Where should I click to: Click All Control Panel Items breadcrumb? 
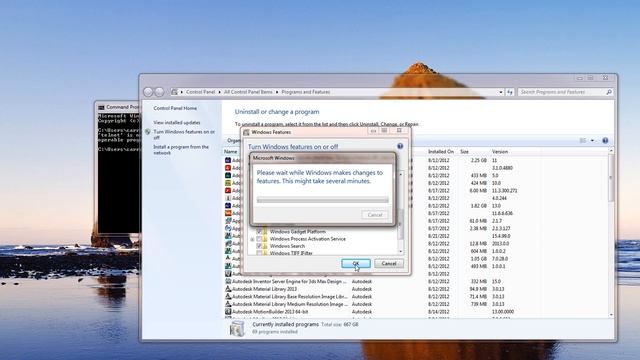[248, 92]
